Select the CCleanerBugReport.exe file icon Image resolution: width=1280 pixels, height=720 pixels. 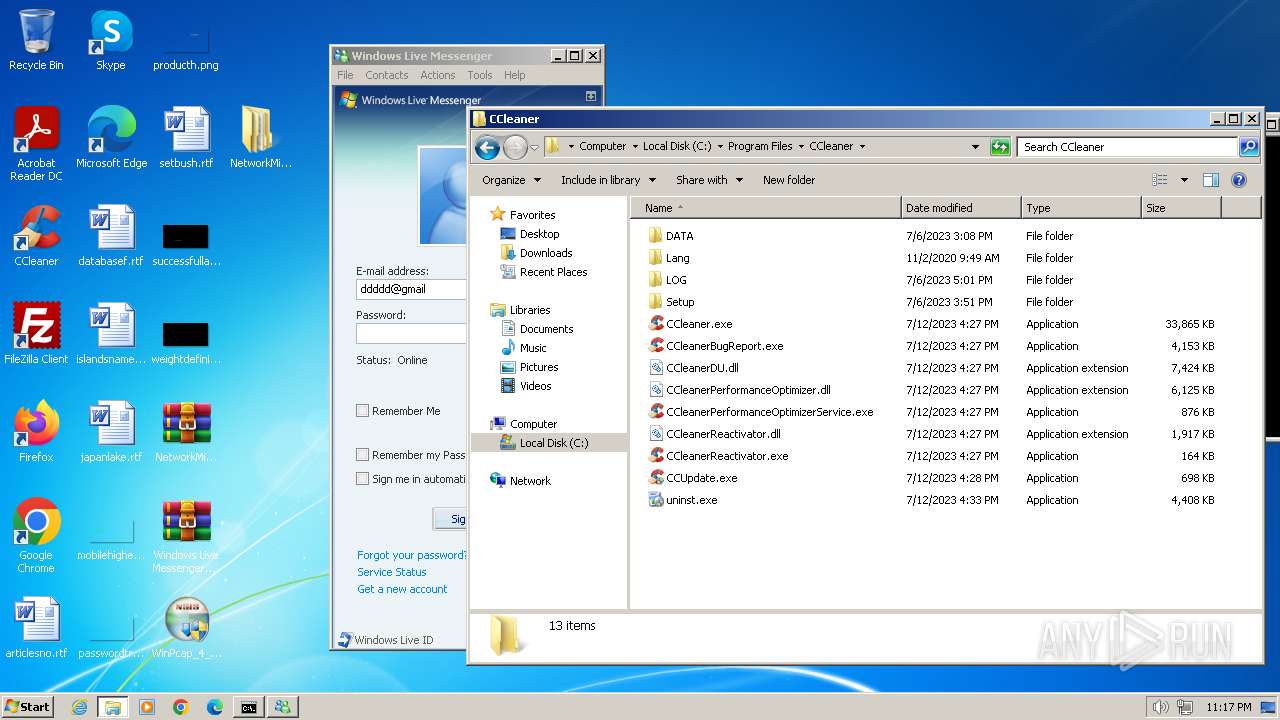click(x=656, y=346)
